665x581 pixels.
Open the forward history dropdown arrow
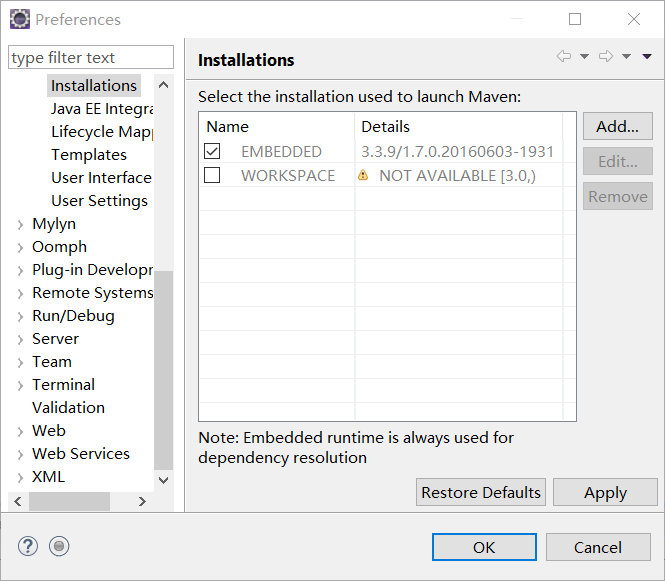tap(626, 56)
